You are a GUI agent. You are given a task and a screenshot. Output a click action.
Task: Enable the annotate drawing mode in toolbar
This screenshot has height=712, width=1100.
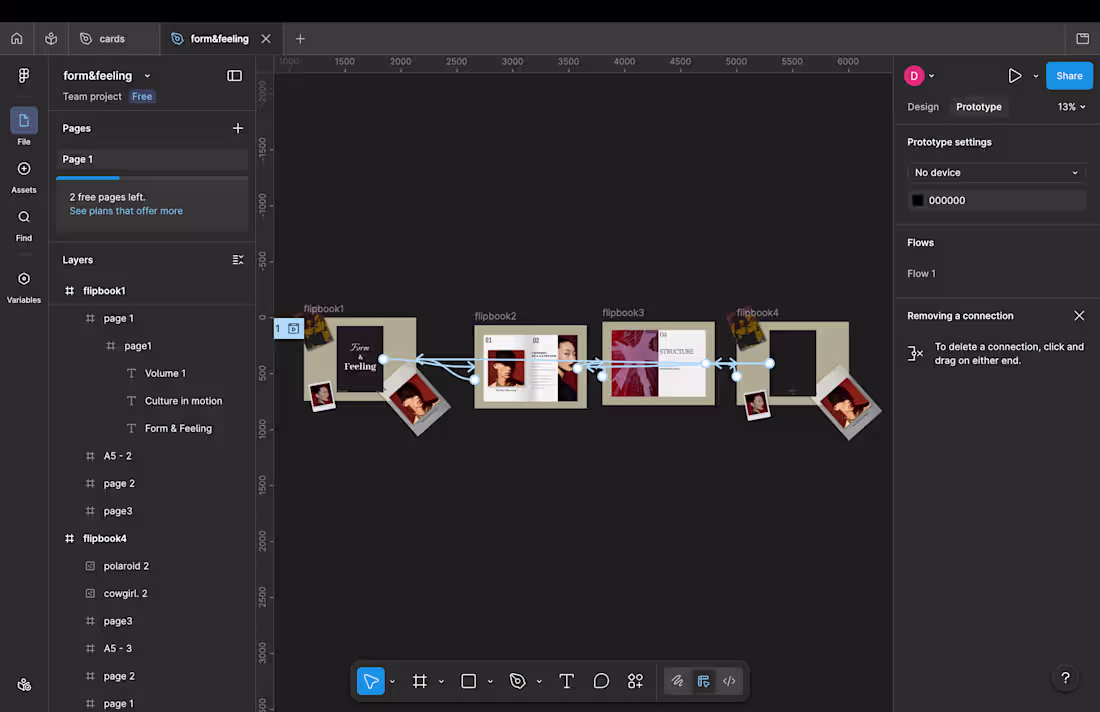pyautogui.click(x=677, y=681)
